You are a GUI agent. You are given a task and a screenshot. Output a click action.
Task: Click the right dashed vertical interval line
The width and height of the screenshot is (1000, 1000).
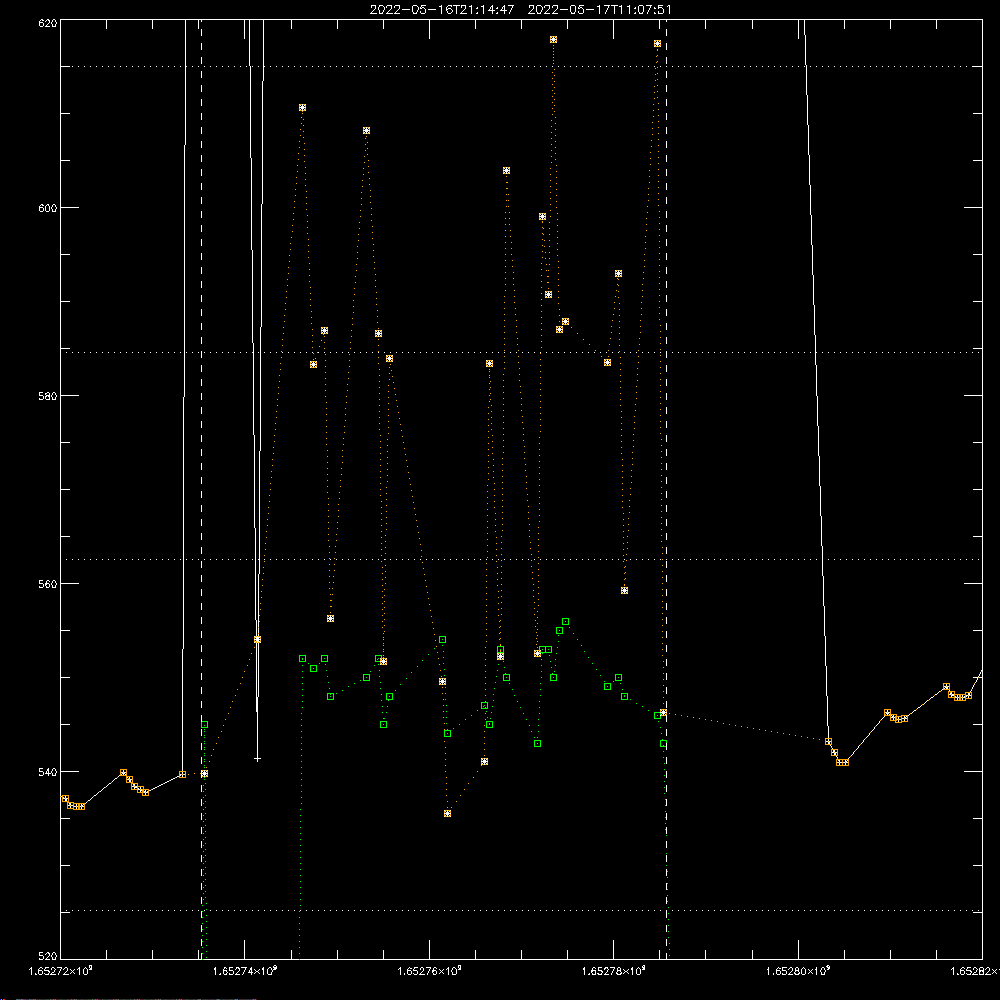667,489
